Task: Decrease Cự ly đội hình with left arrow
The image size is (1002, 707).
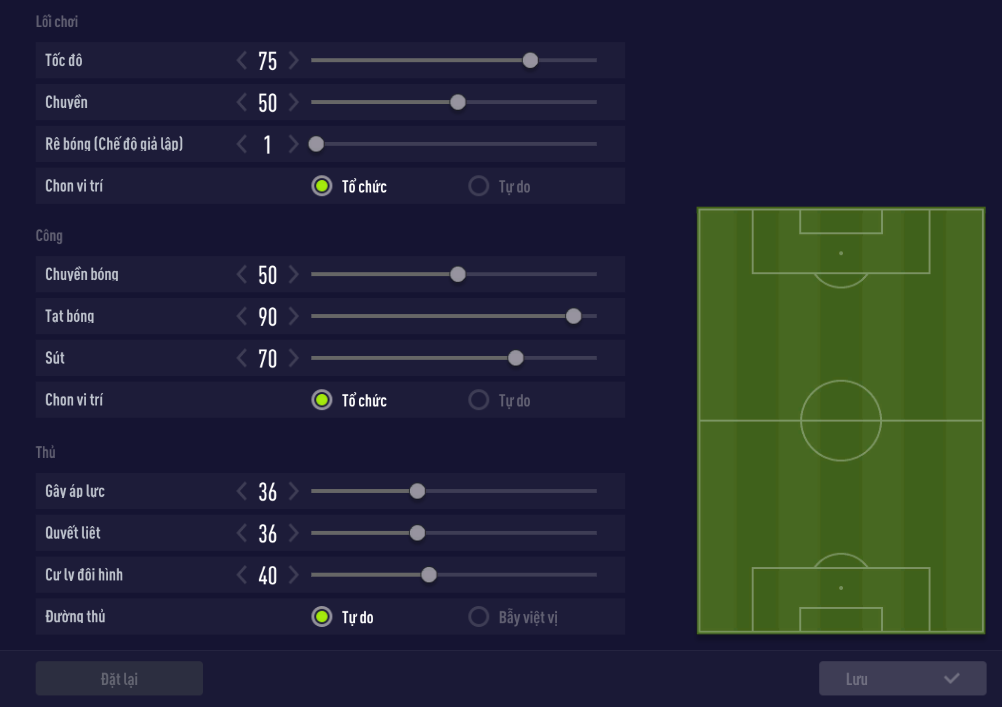Action: pyautogui.click(x=241, y=575)
